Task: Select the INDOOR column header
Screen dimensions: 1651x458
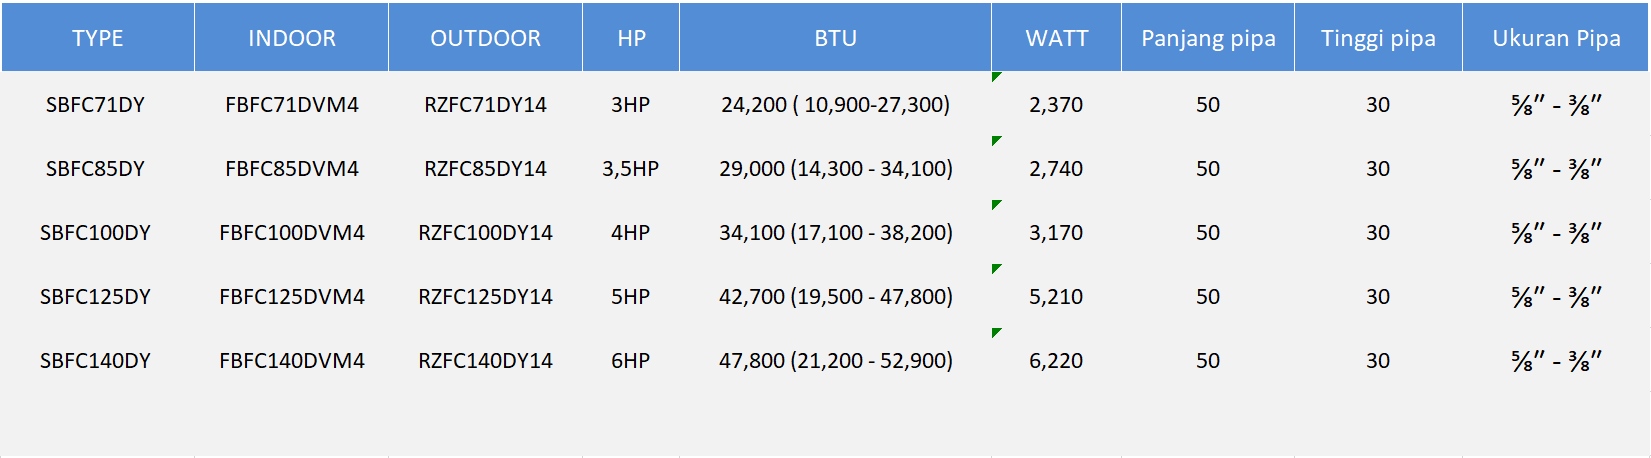Action: coord(291,38)
